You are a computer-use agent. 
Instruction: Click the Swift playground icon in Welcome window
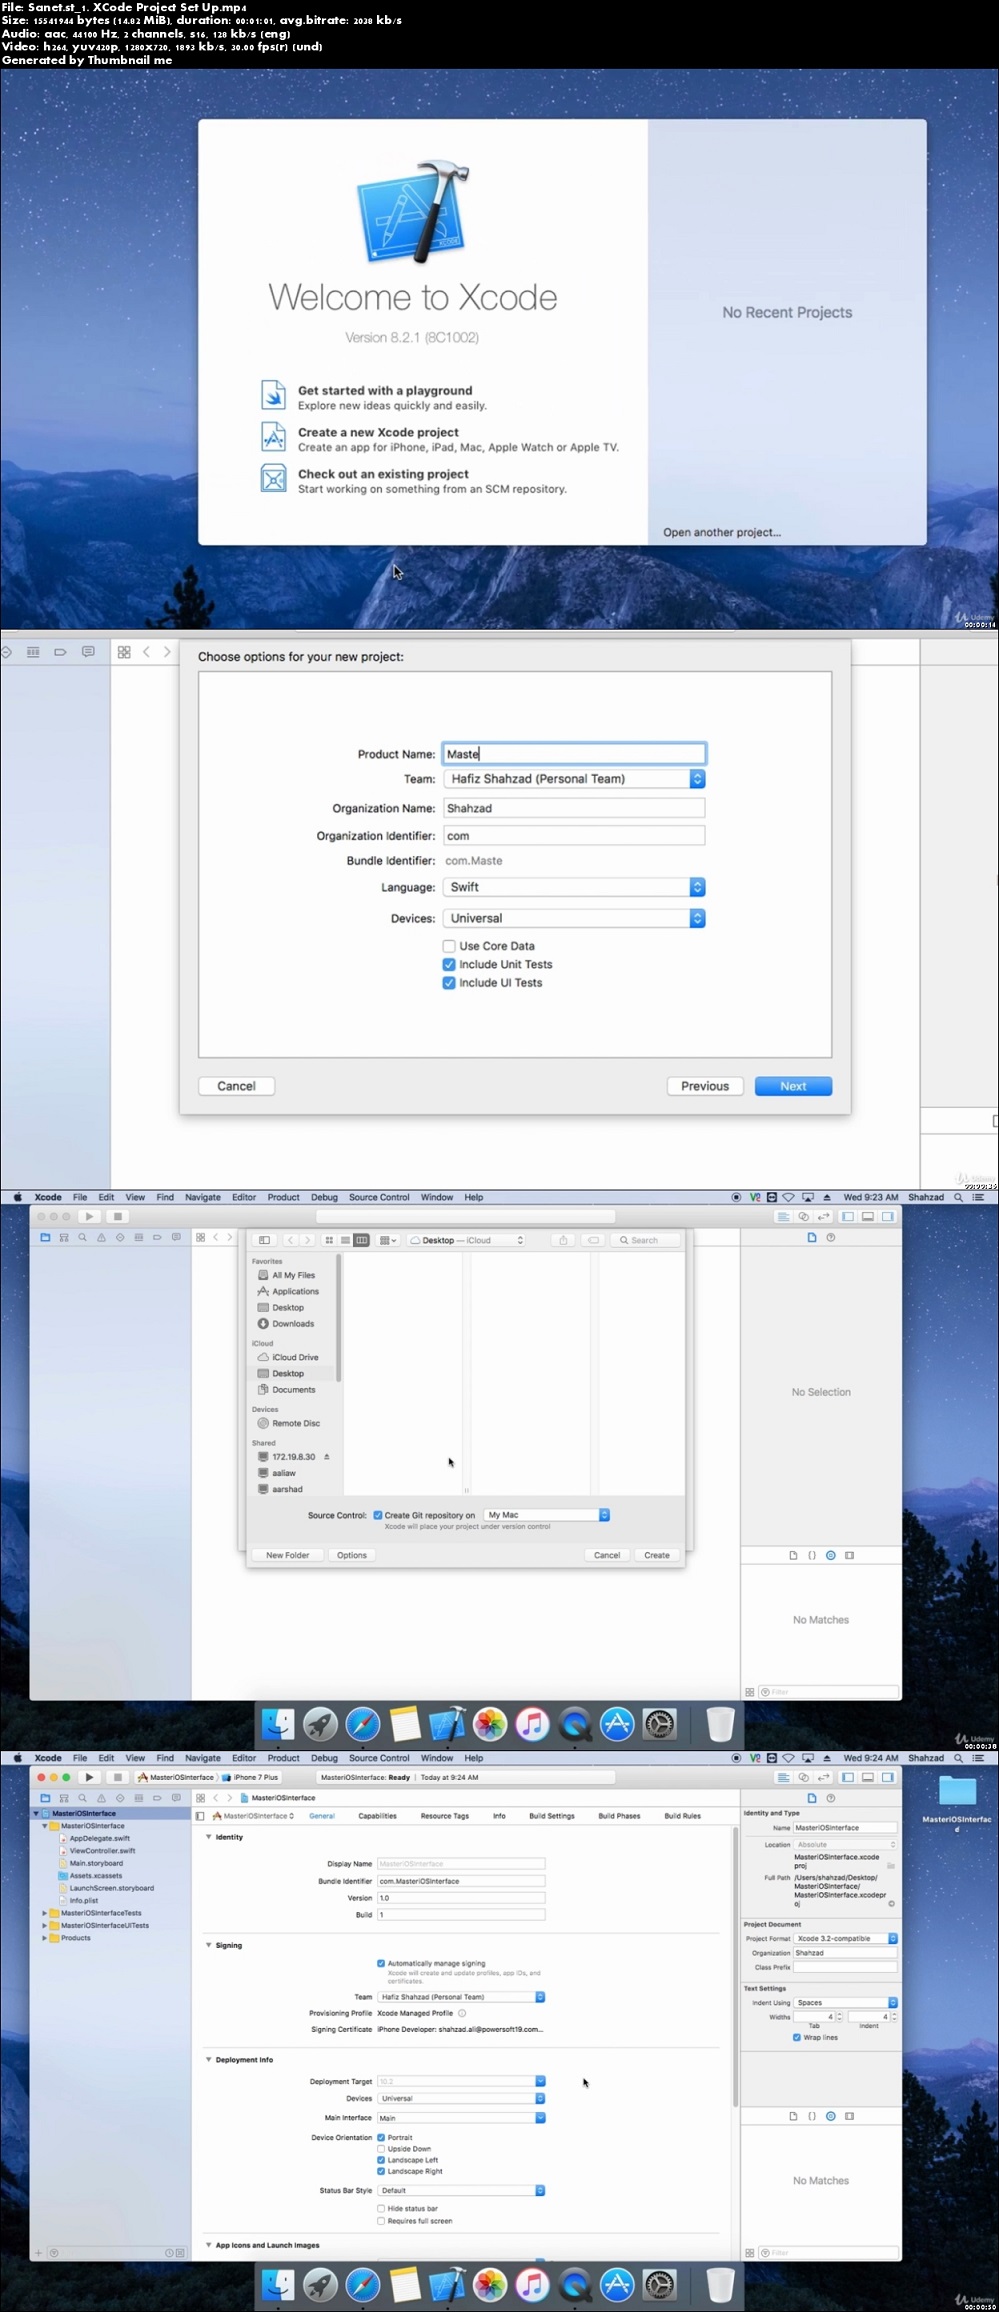[273, 396]
